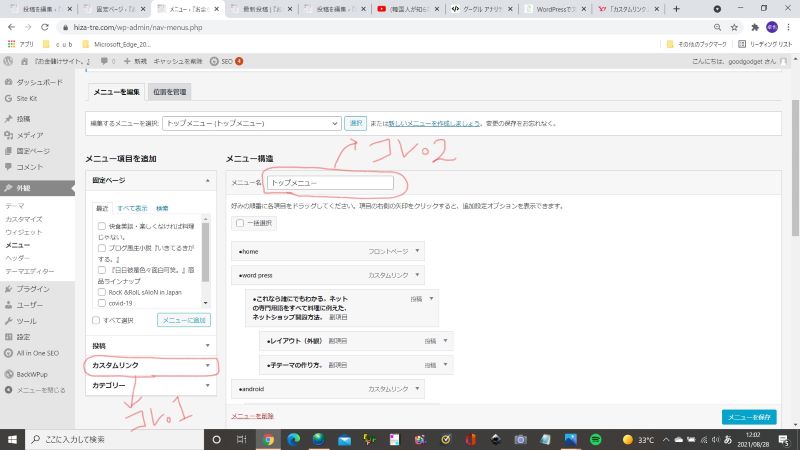Viewport: 800px width, 450px height.
Task: Expand the word press menu item options
Action: coord(417,275)
